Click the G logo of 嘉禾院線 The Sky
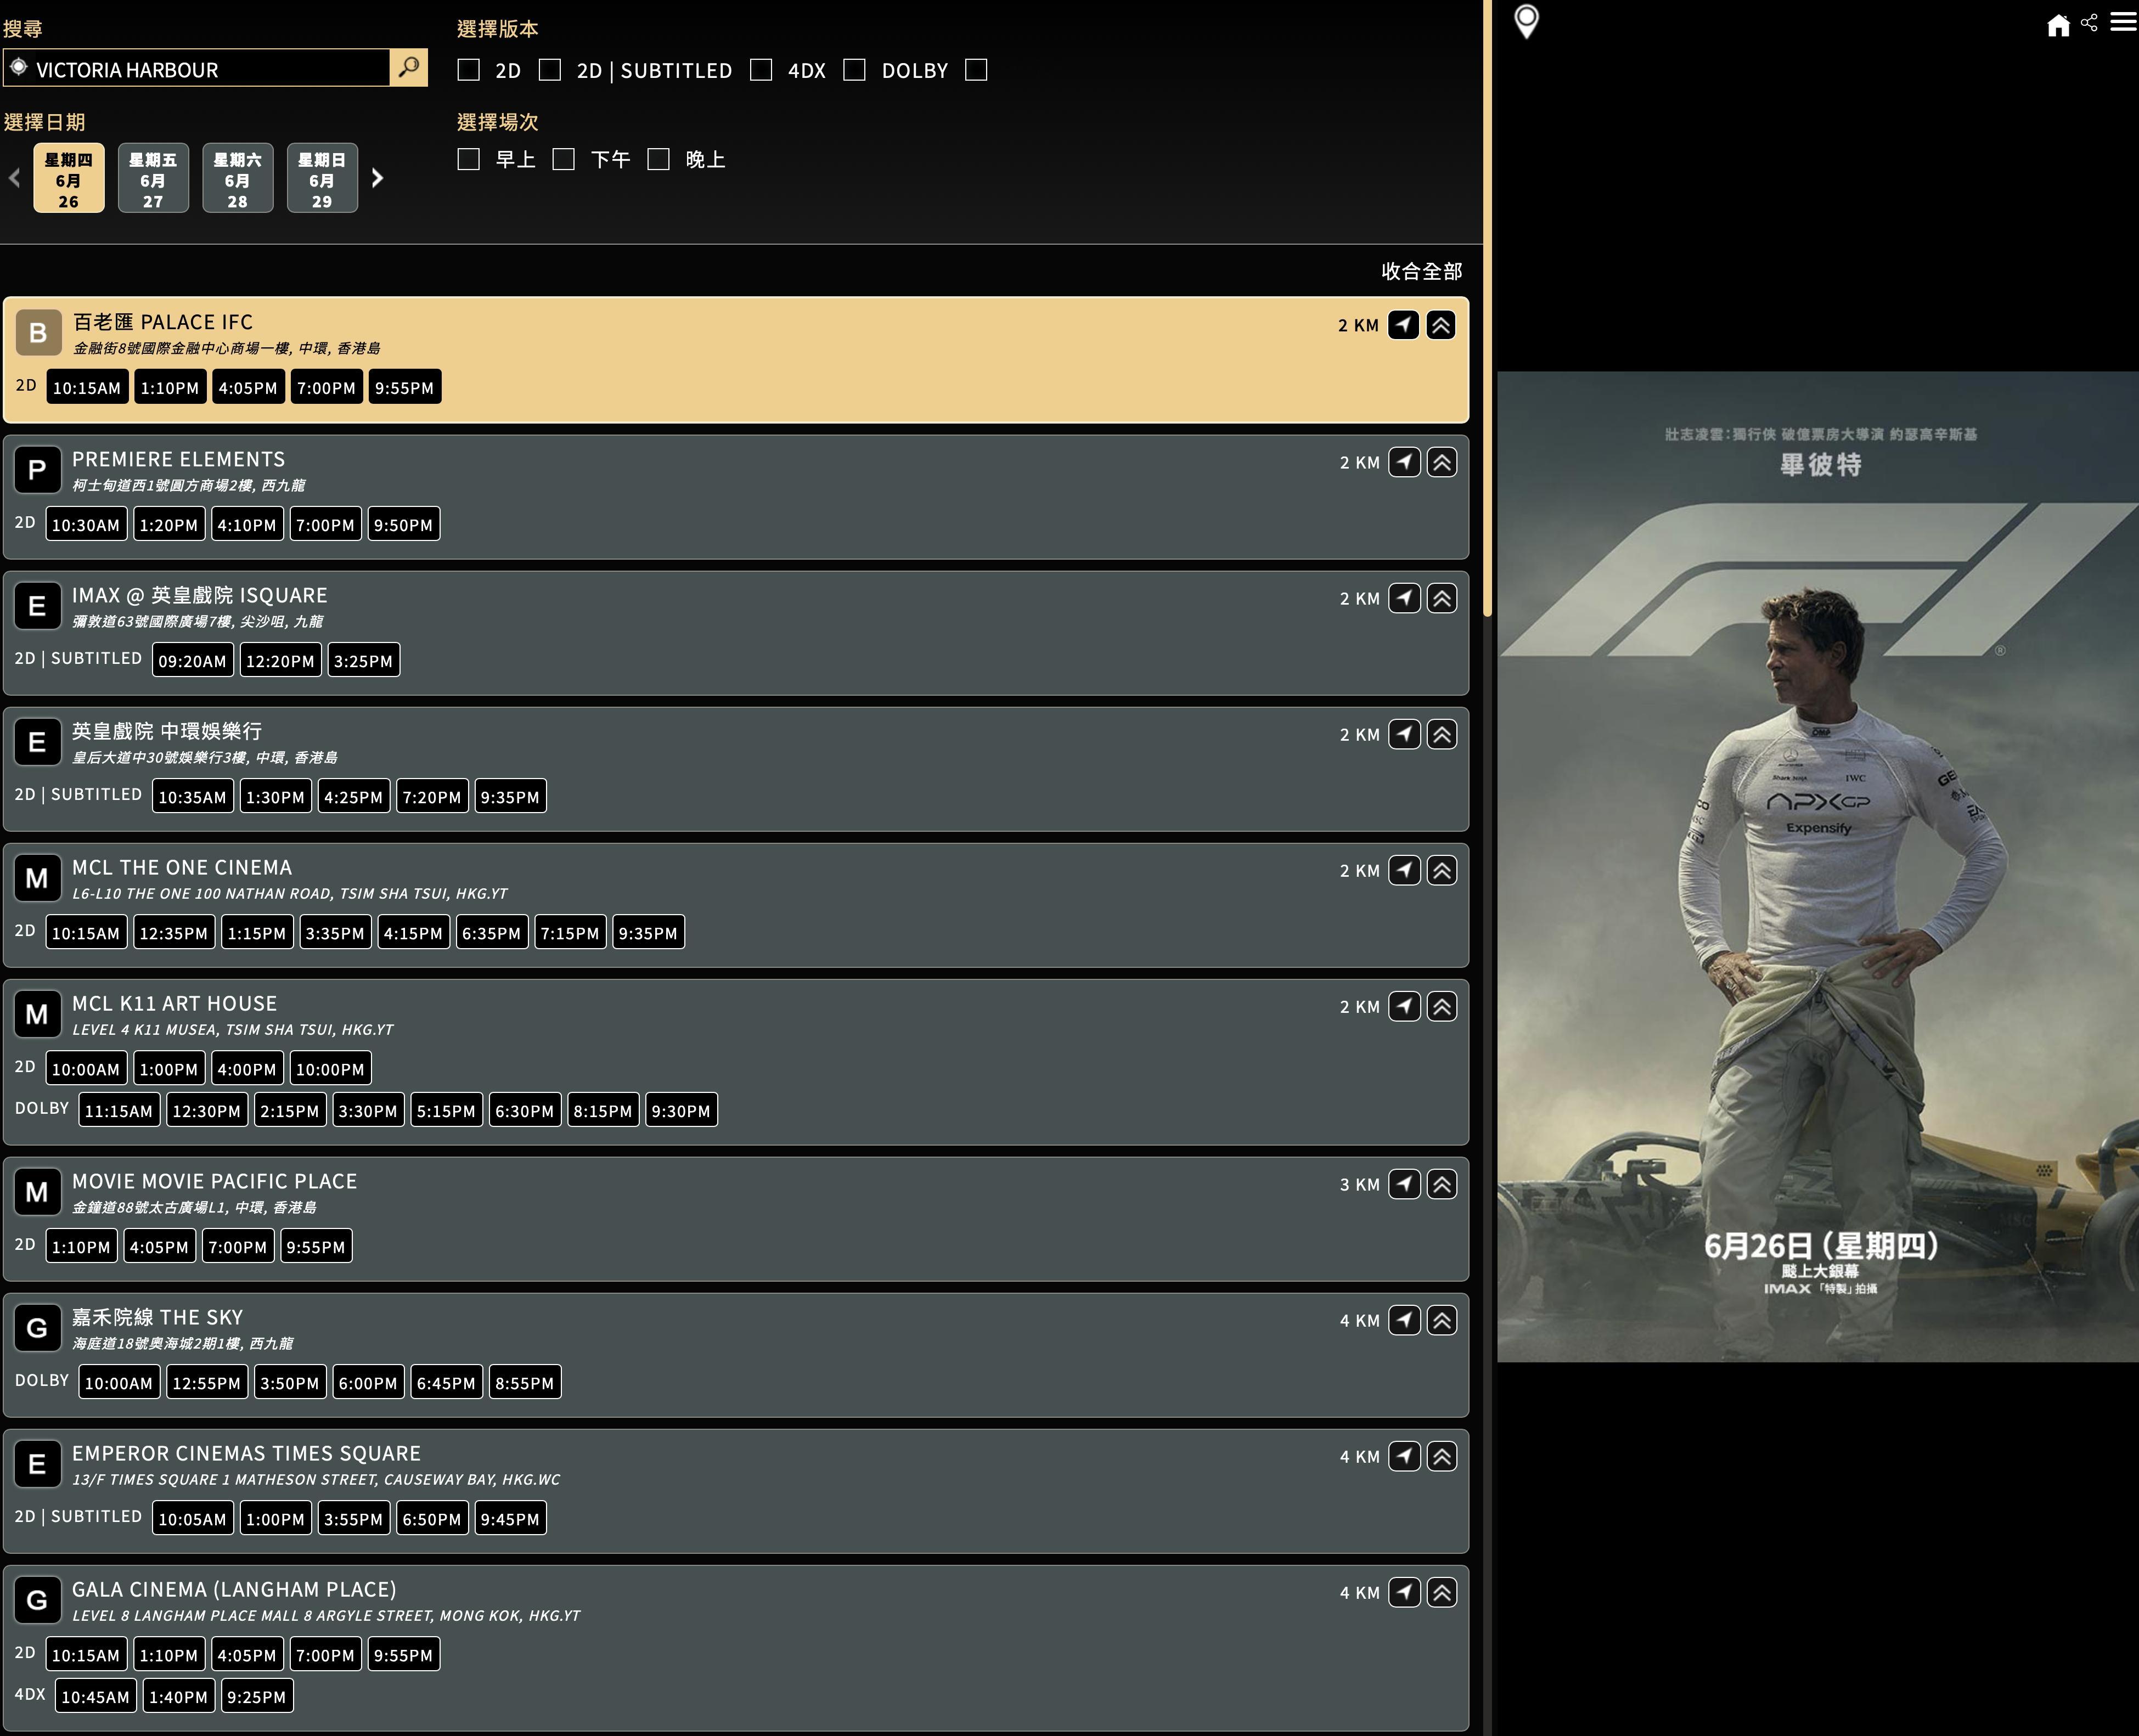 tap(37, 1327)
